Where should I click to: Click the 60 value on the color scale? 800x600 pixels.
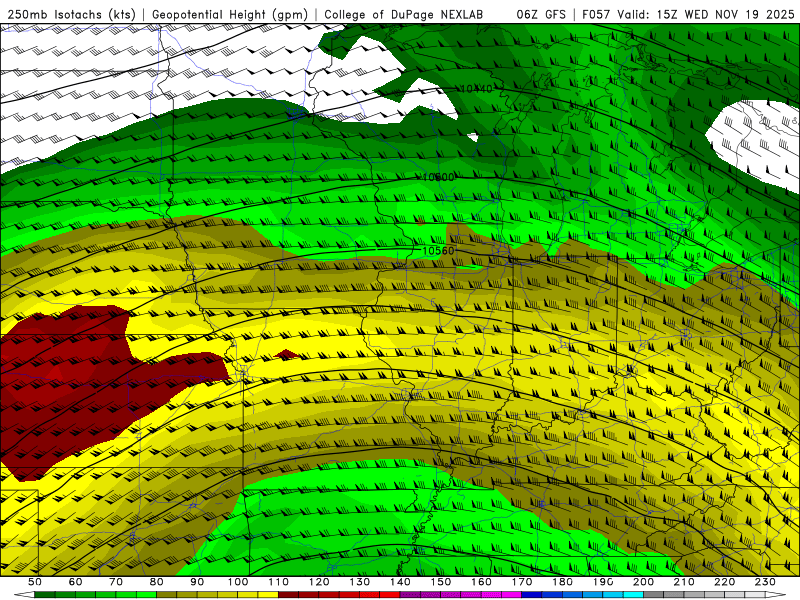pos(76,582)
